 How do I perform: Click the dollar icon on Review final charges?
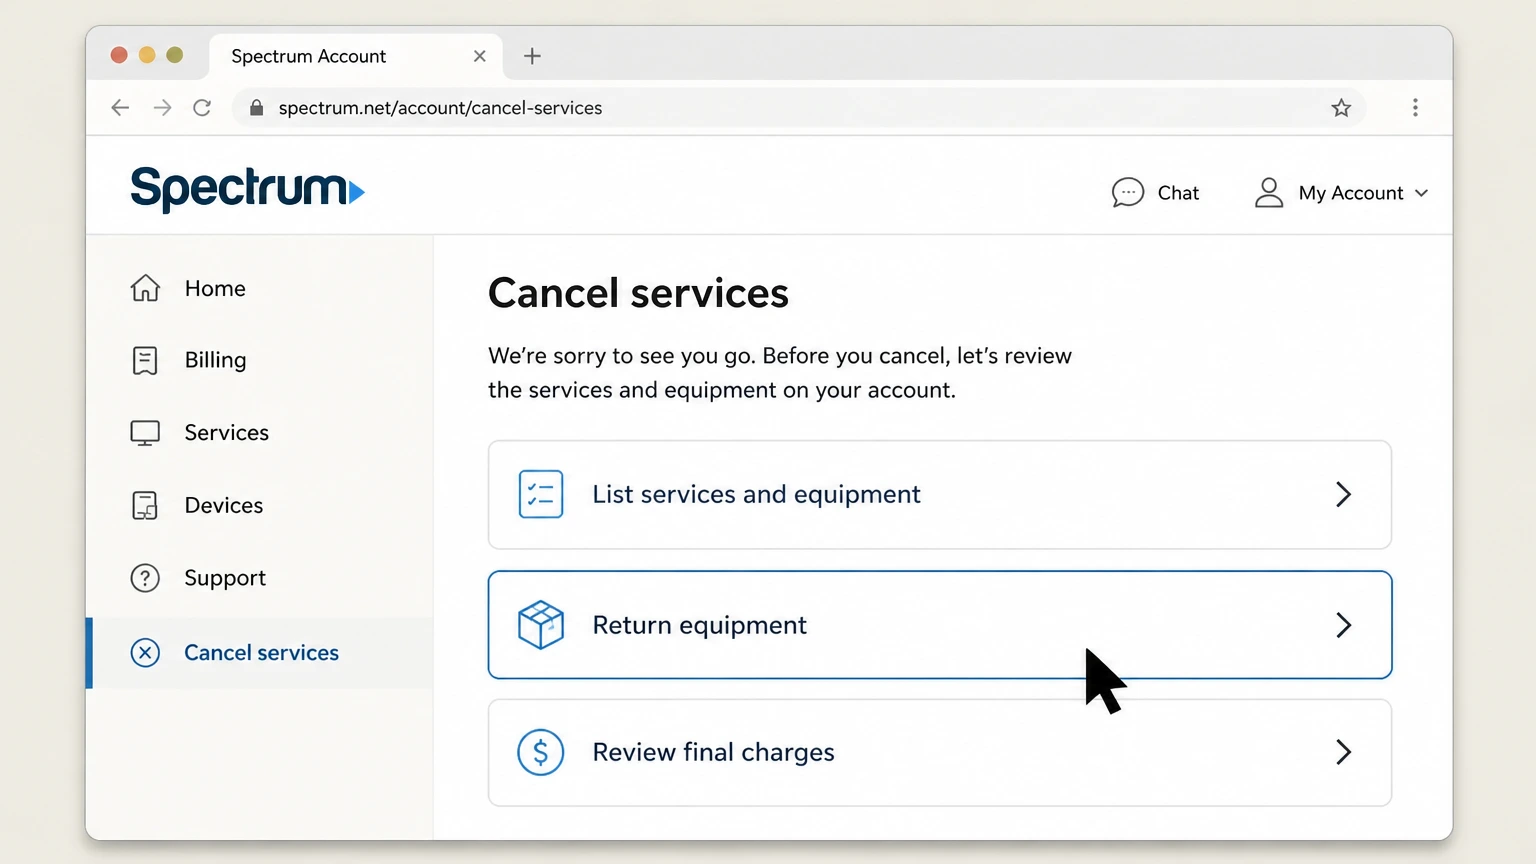541,752
